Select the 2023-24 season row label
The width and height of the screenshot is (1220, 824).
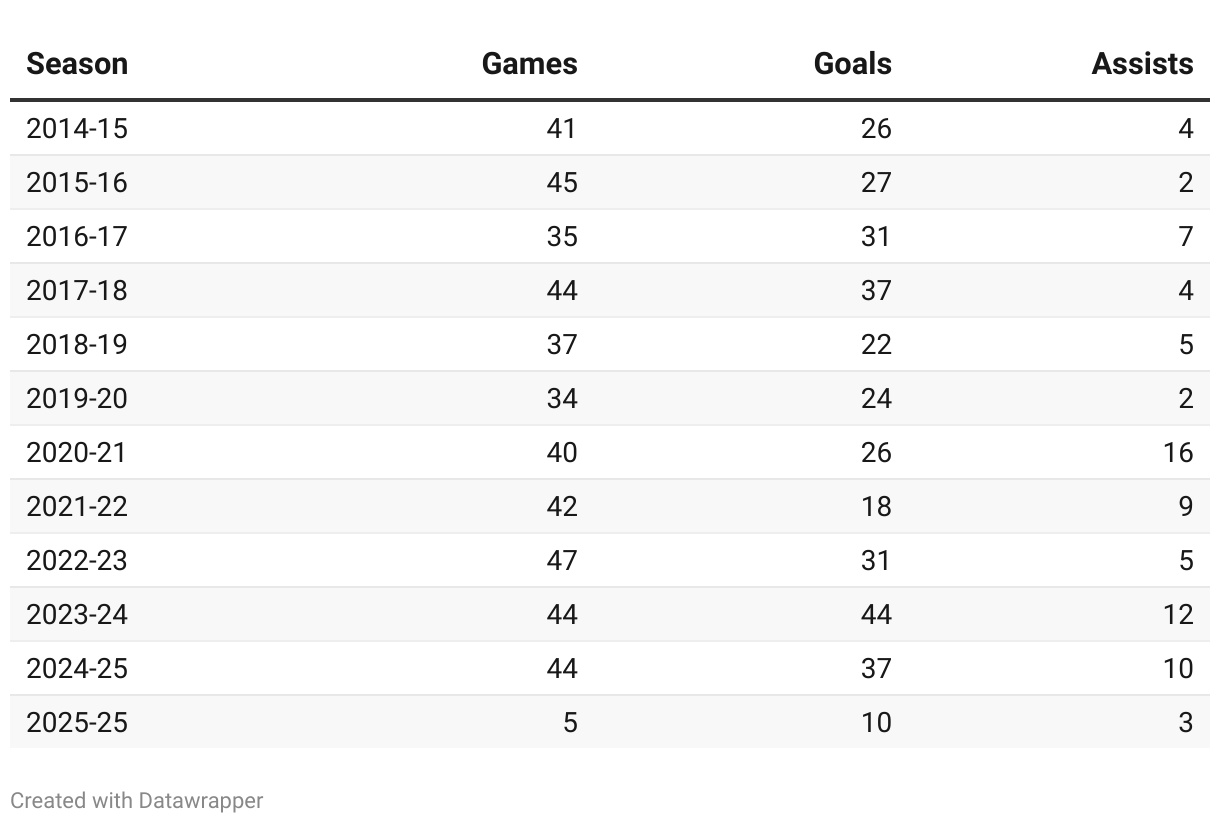pyautogui.click(x=77, y=615)
